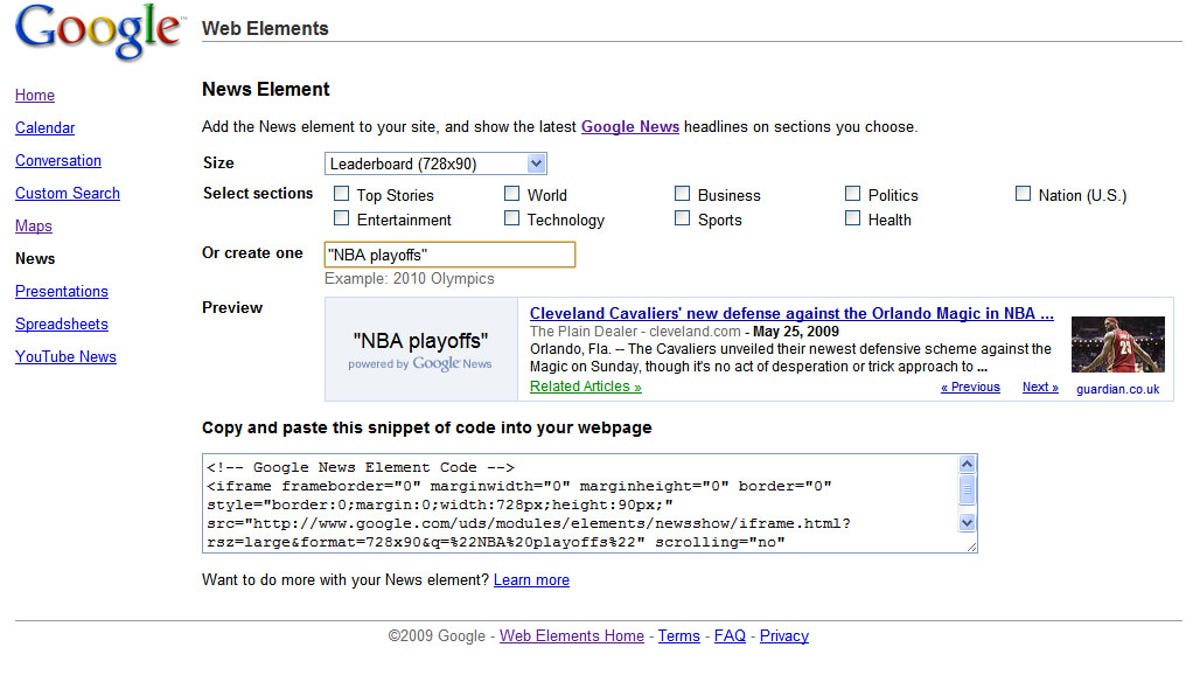
Task: Go to YouTube News in sidebar
Action: (66, 357)
